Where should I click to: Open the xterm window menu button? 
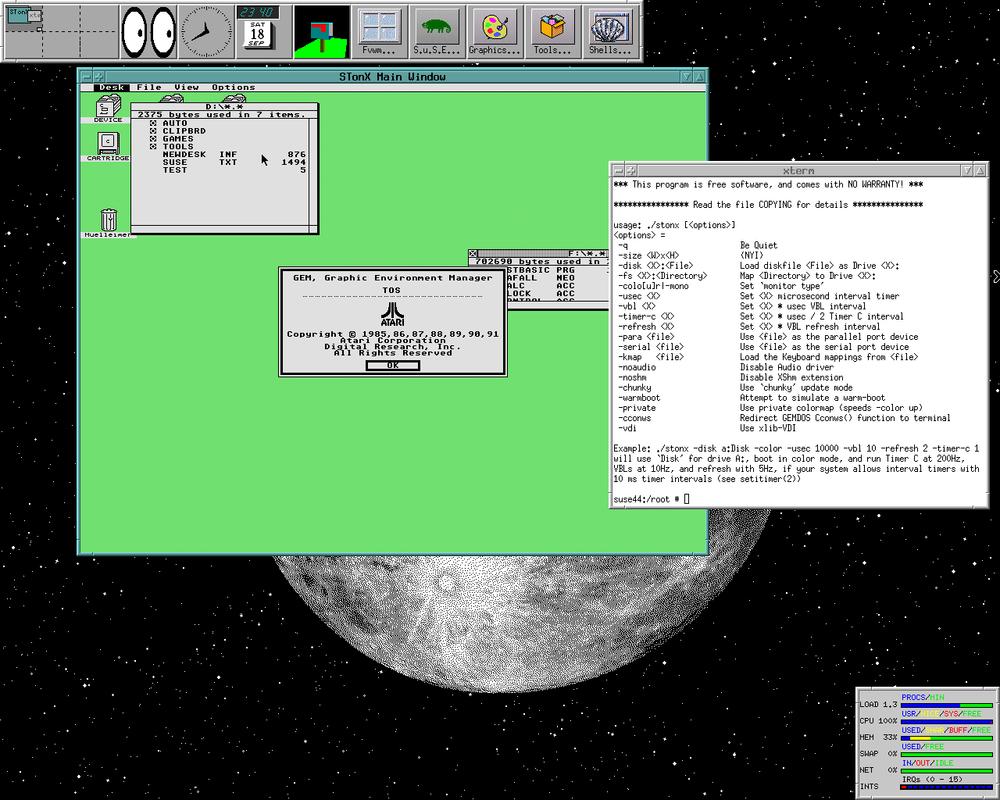tap(619, 170)
